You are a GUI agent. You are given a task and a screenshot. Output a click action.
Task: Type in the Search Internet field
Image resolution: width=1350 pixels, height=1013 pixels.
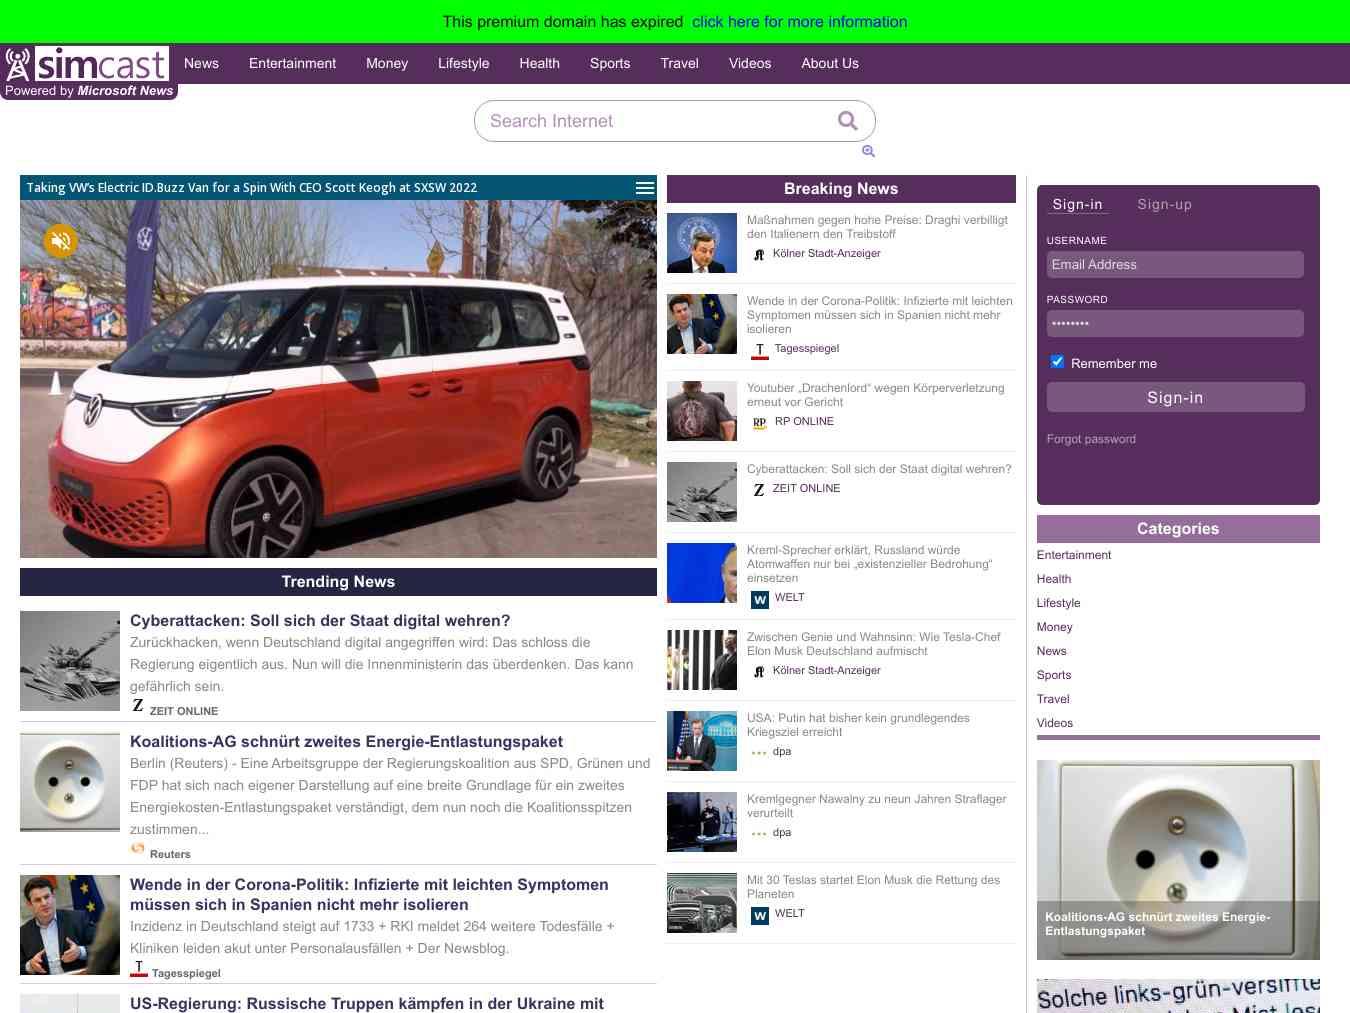[x=650, y=120]
